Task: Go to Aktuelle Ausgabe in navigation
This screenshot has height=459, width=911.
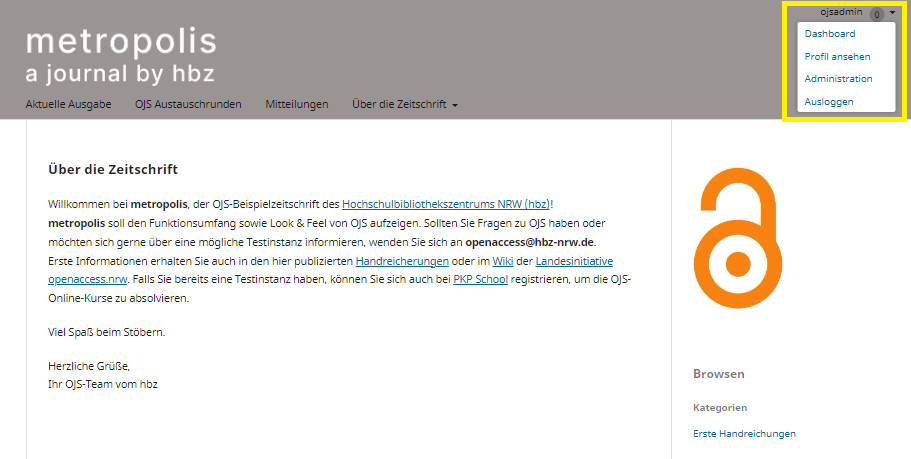Action: [68, 104]
